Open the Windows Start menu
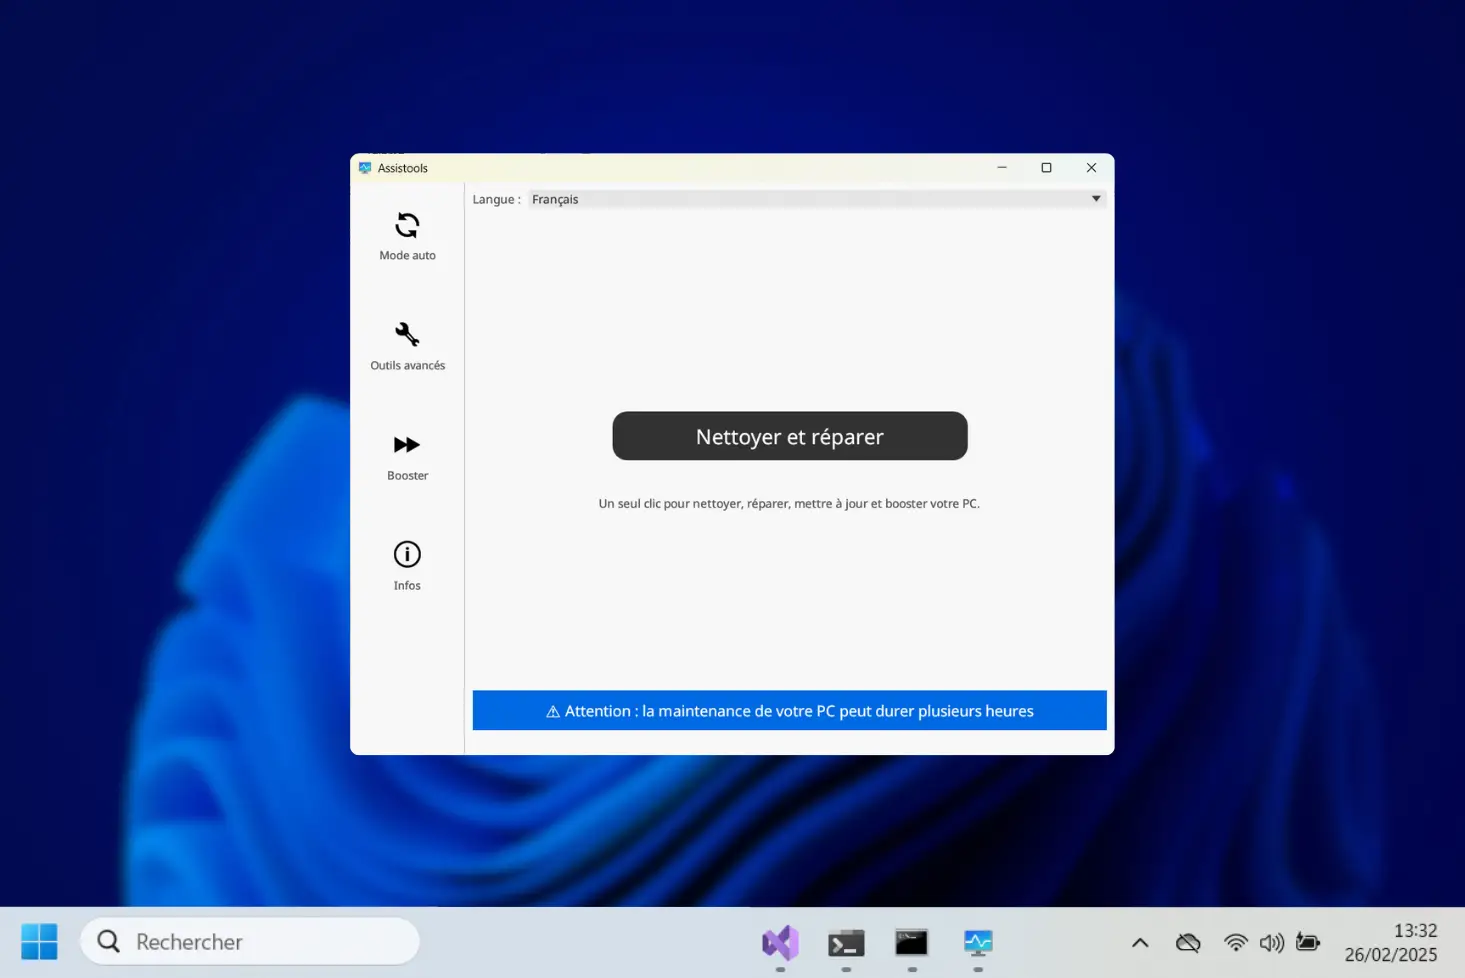 coord(40,942)
